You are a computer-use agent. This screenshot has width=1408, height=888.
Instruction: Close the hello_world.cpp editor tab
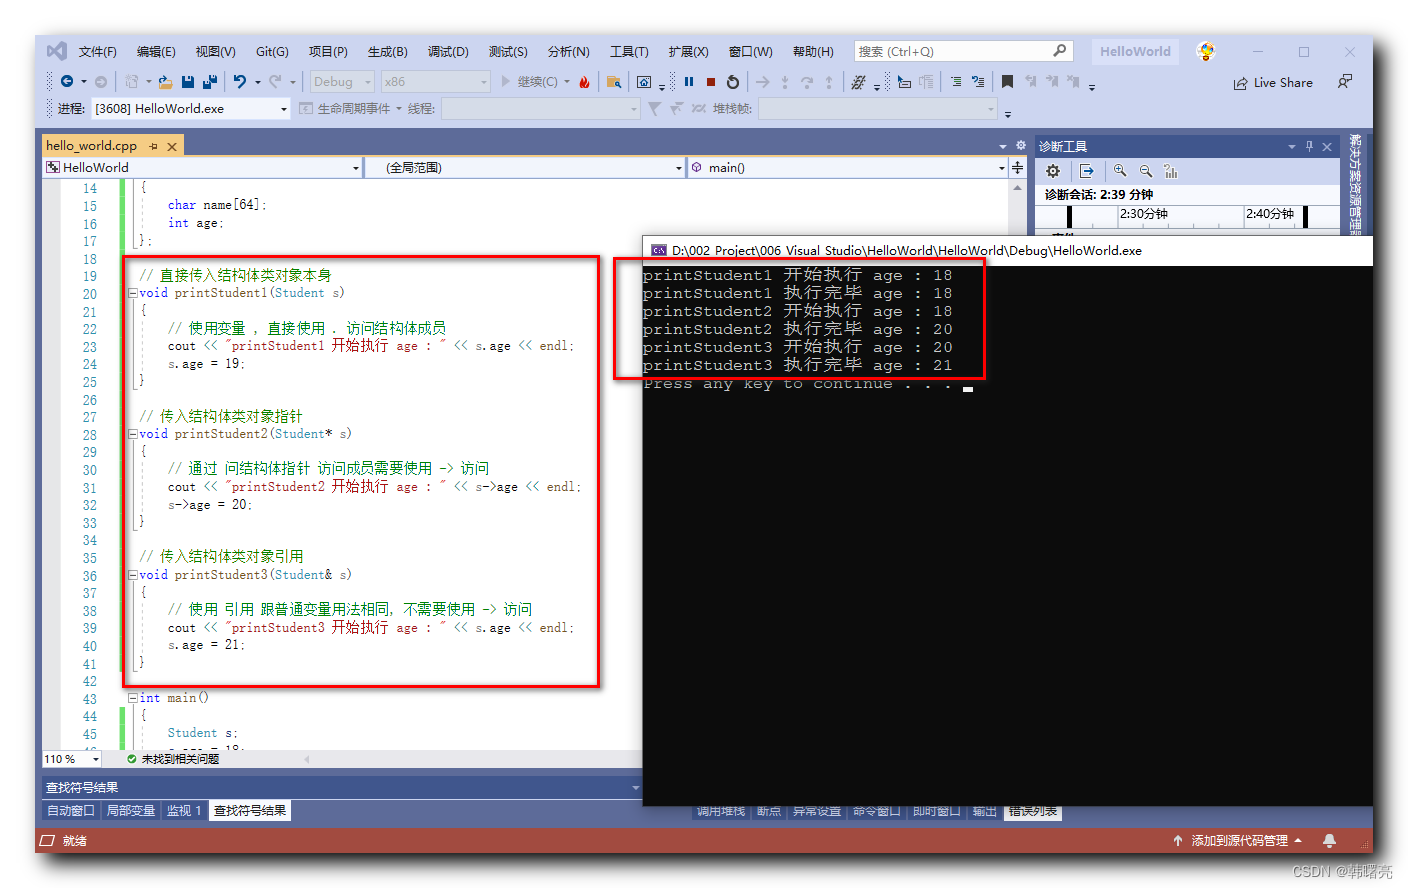pos(172,146)
